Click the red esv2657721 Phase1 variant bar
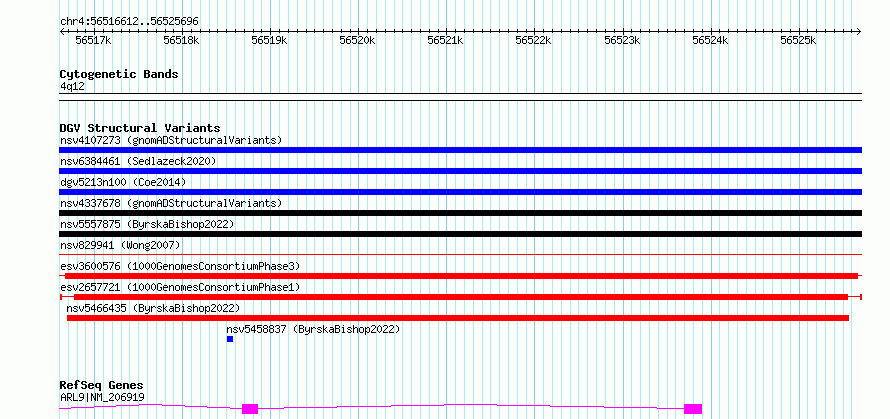Screen dimensions: 890x419 click(x=460, y=297)
